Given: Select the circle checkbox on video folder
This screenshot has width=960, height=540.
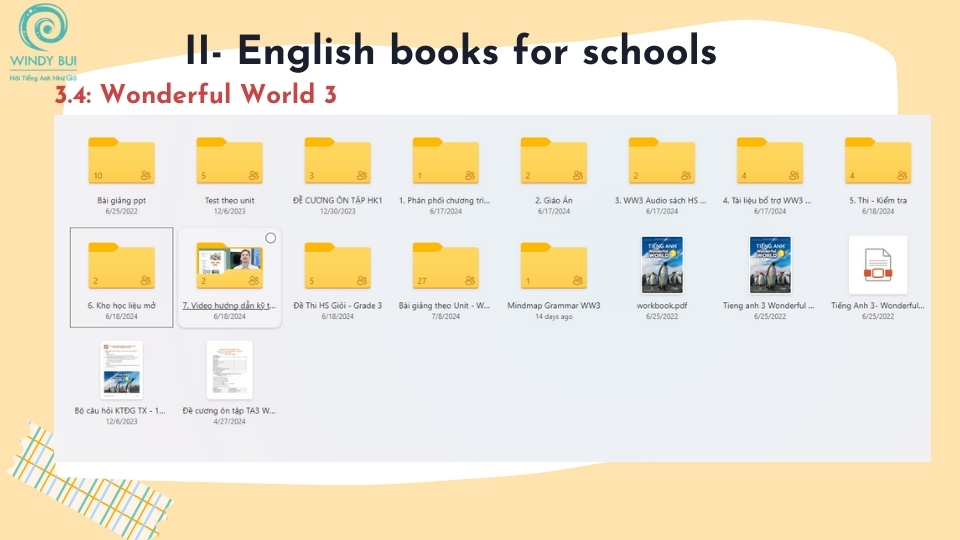Looking at the screenshot, I should [x=271, y=238].
